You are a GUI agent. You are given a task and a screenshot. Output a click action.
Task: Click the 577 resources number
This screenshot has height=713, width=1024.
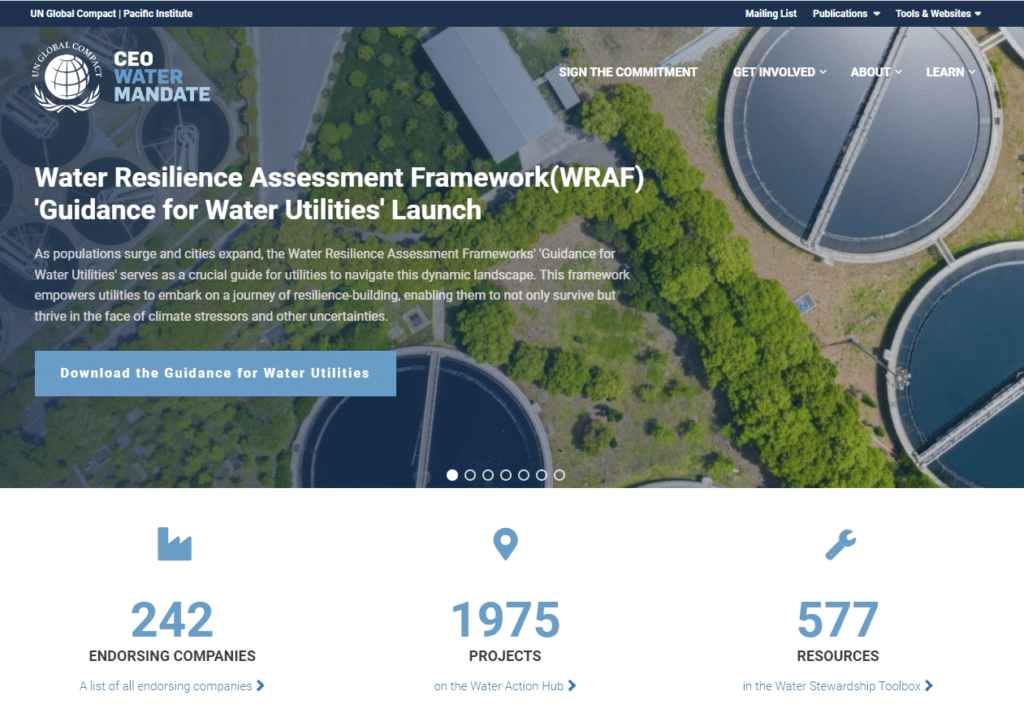838,620
